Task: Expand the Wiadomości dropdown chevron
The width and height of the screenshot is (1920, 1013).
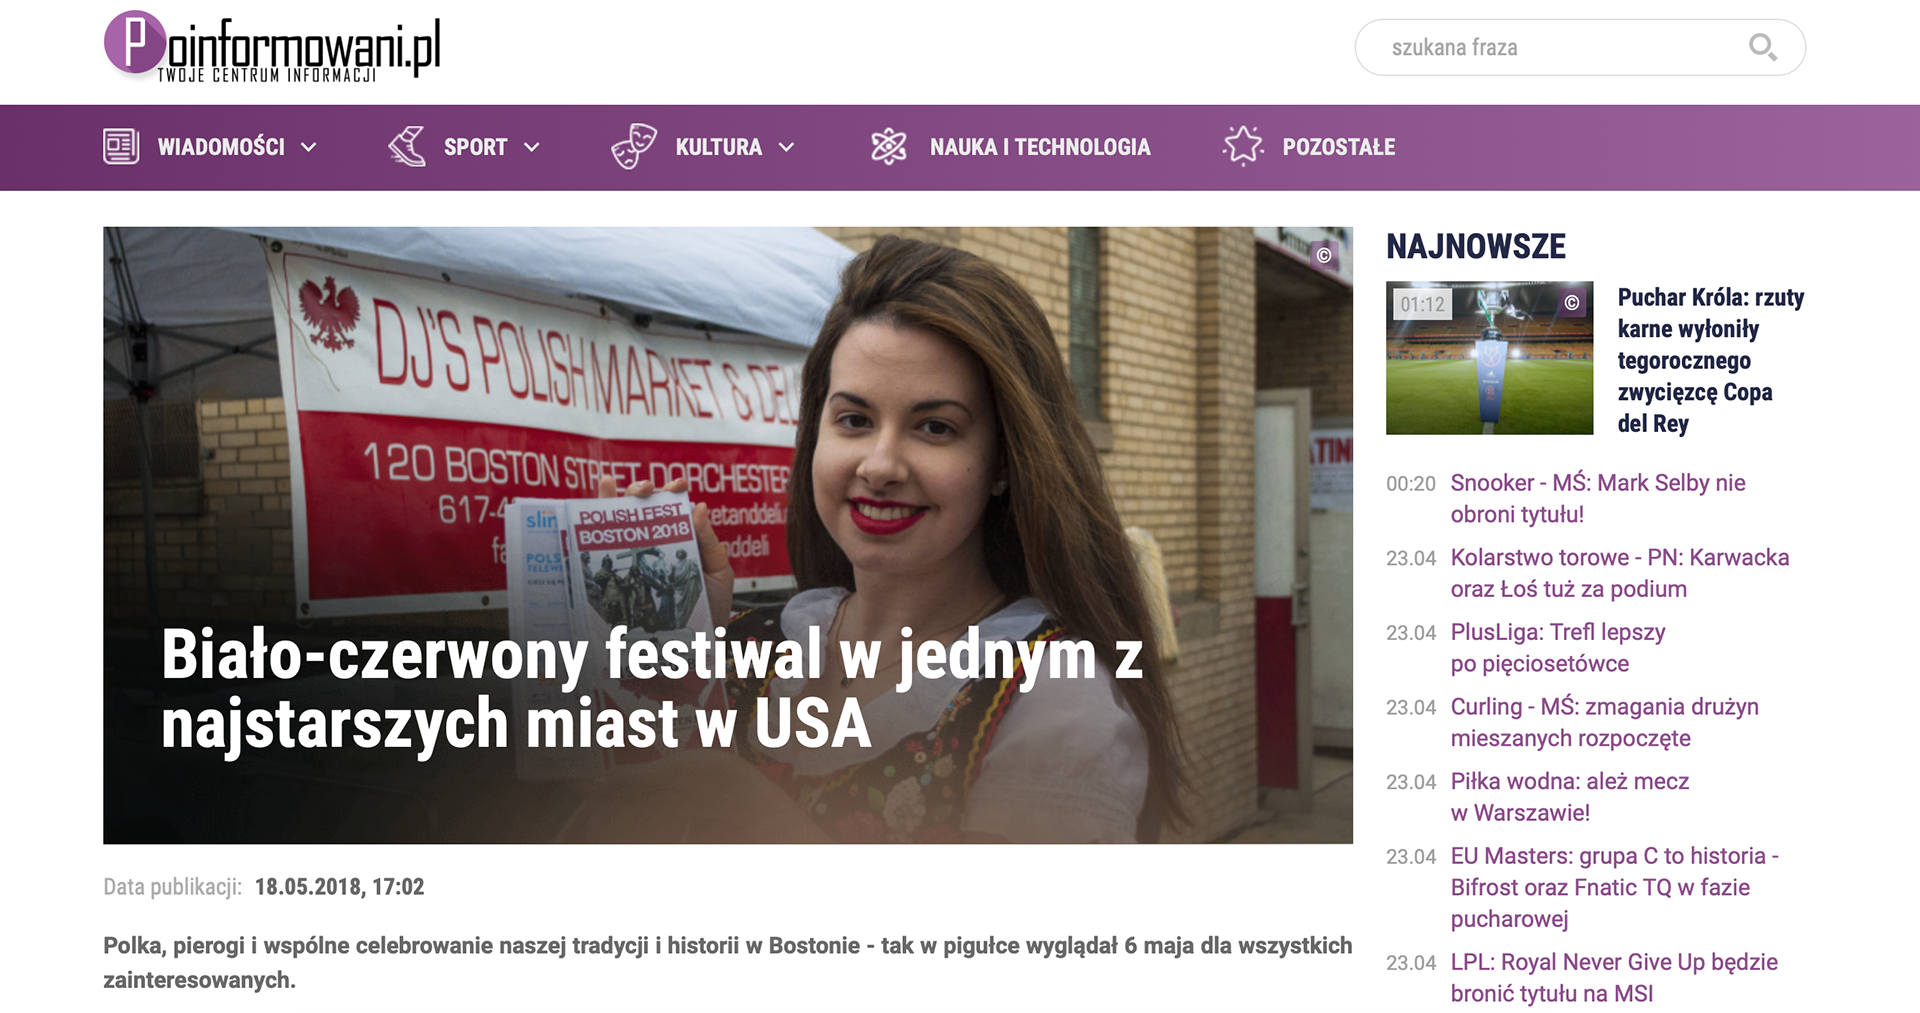Action: [x=309, y=147]
